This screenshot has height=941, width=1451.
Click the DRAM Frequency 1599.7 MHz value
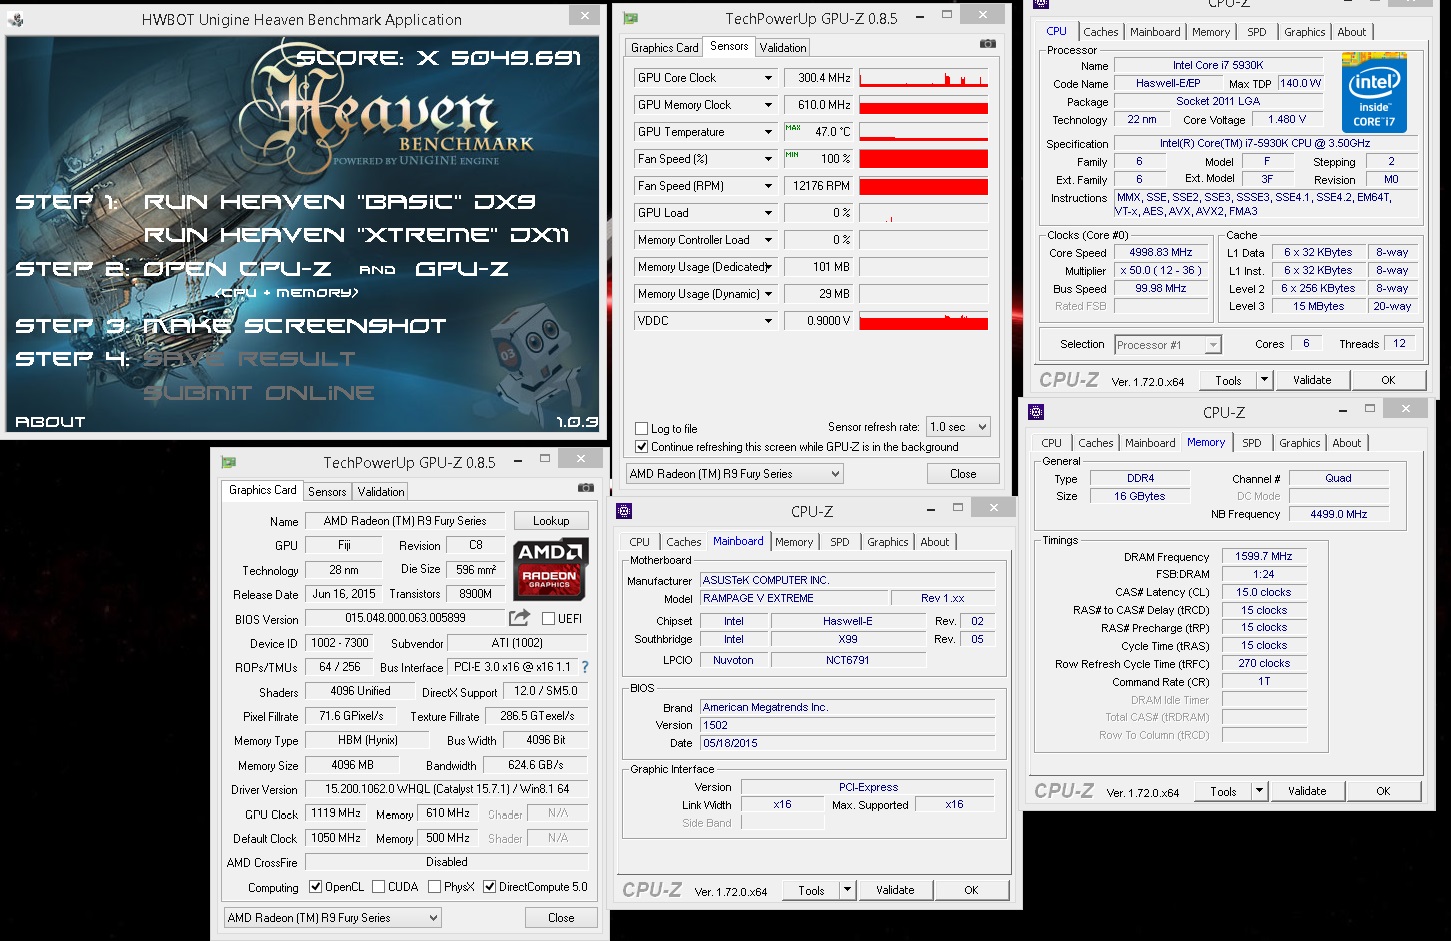coord(1264,556)
